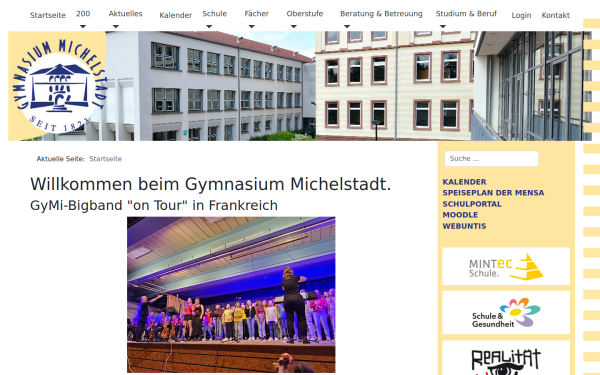Open the Schule menu item
Image resolution: width=600 pixels, height=375 pixels.
click(x=215, y=14)
